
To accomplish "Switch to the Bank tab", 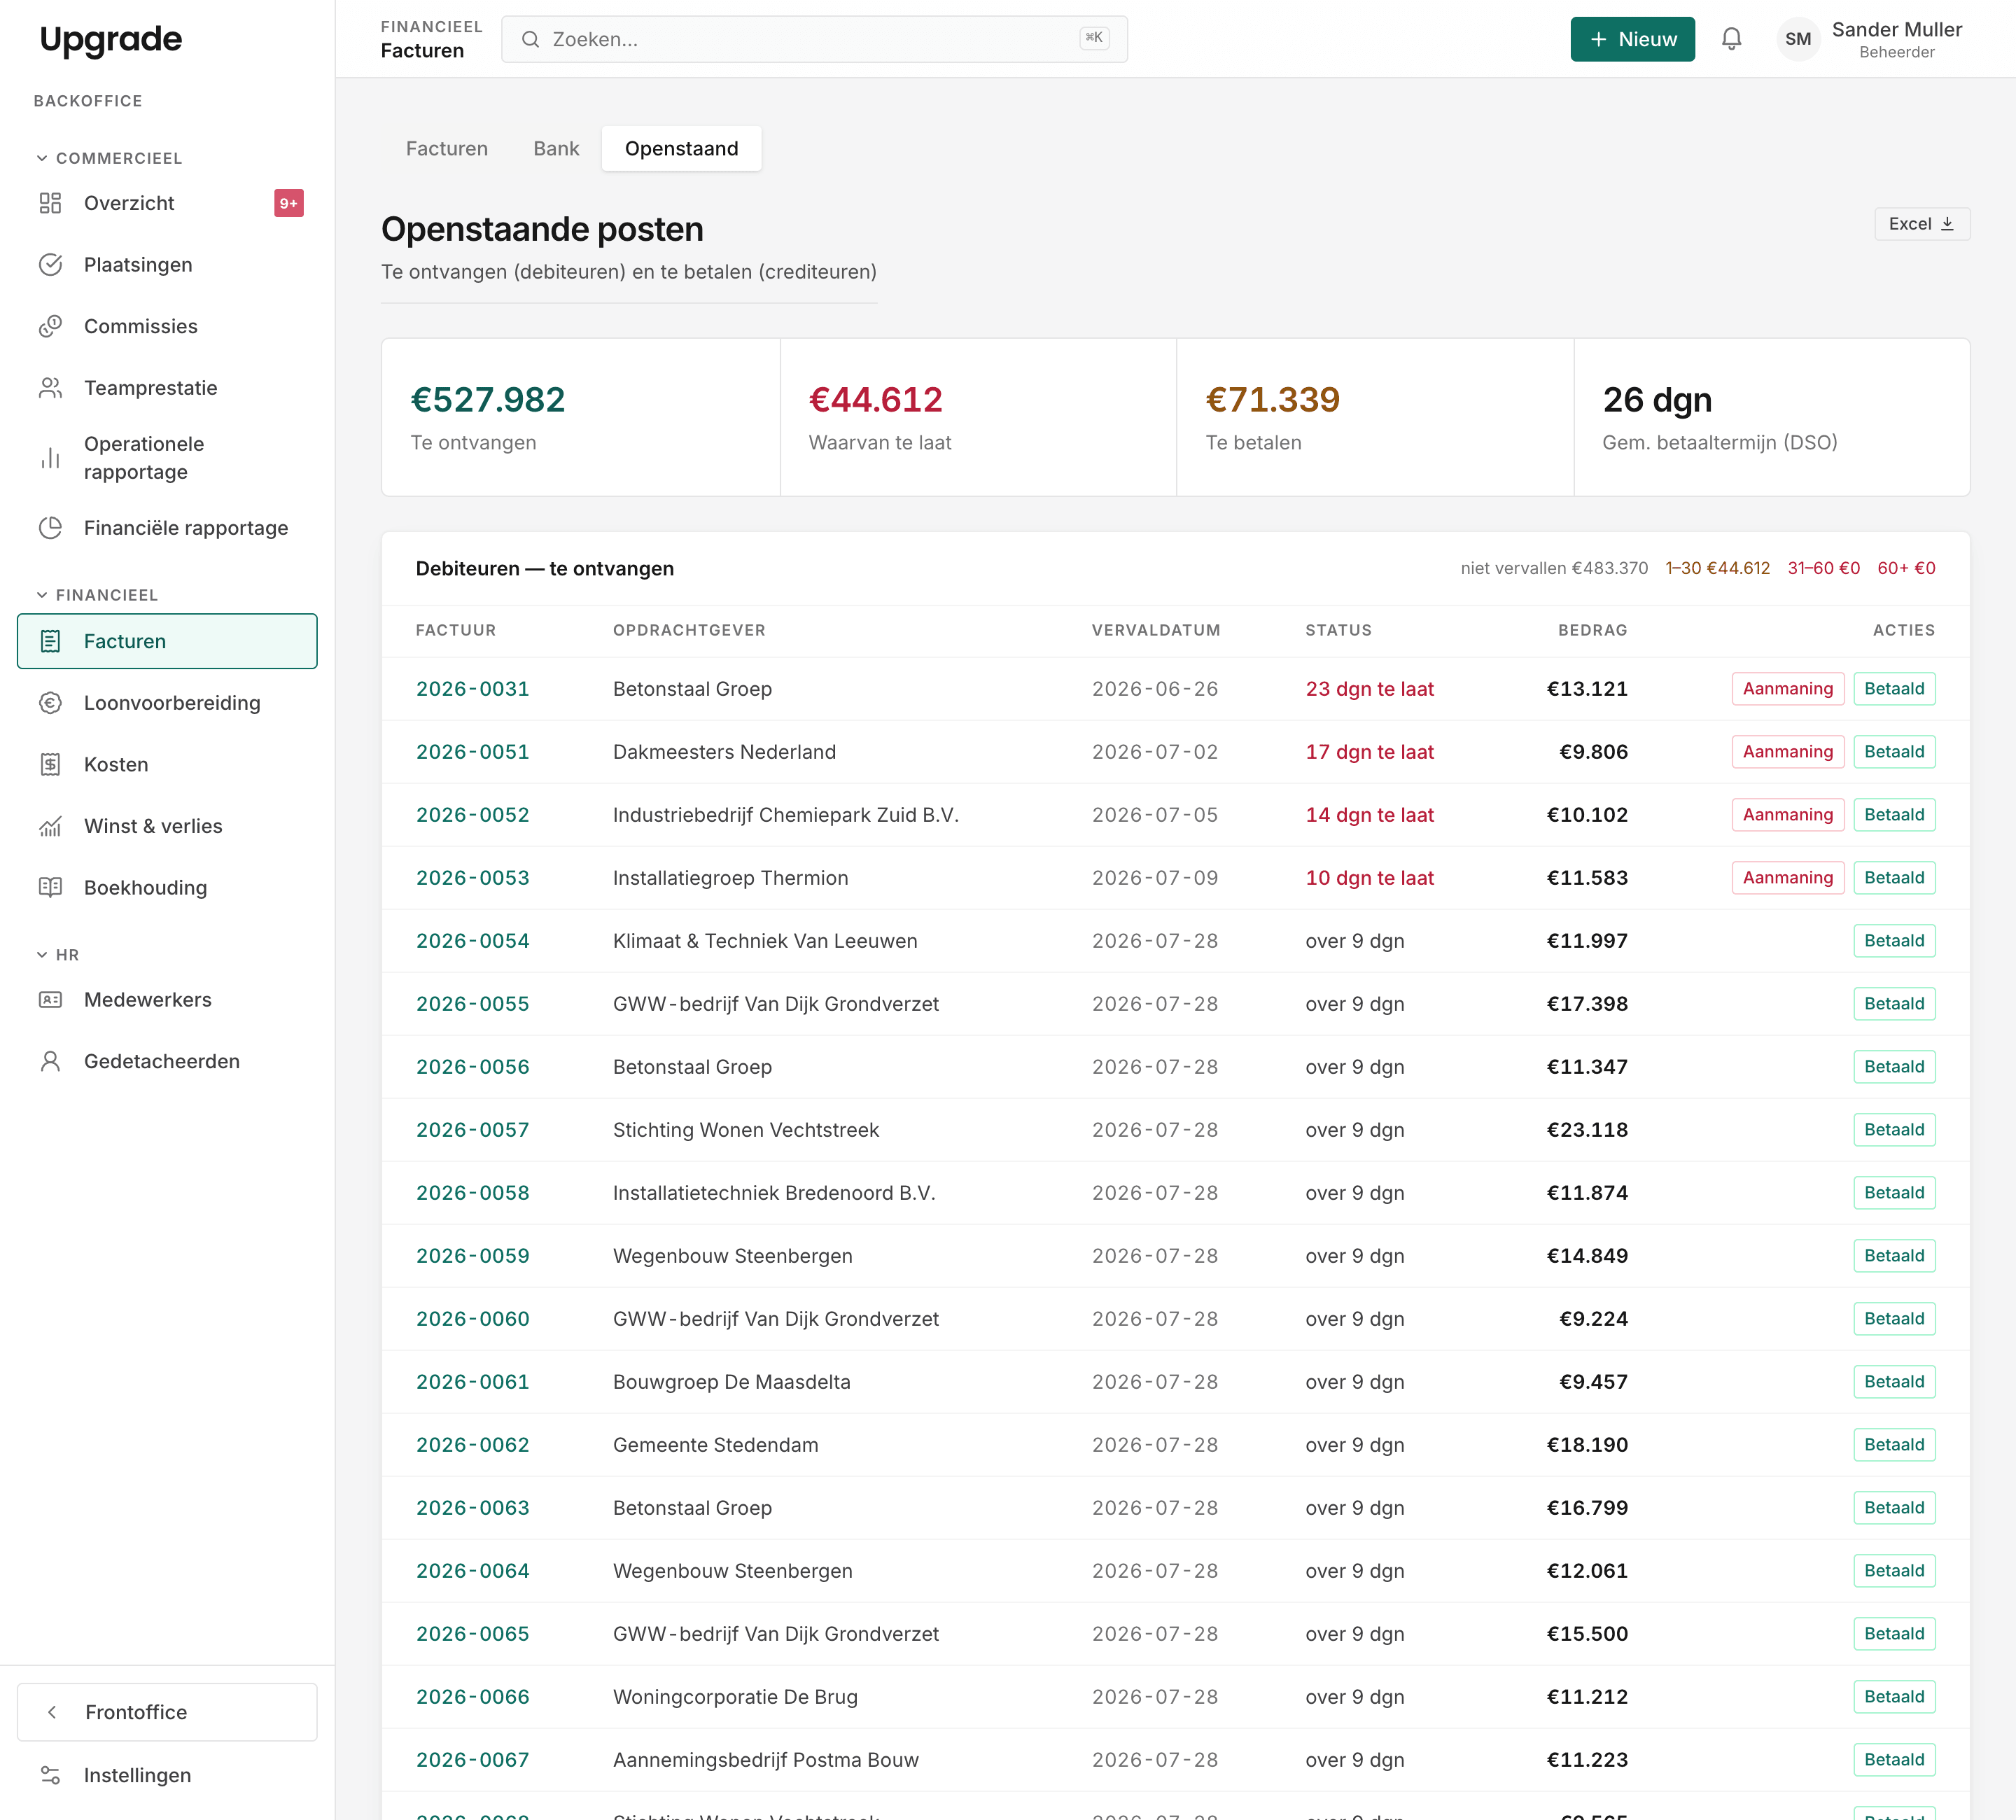I will coord(556,148).
